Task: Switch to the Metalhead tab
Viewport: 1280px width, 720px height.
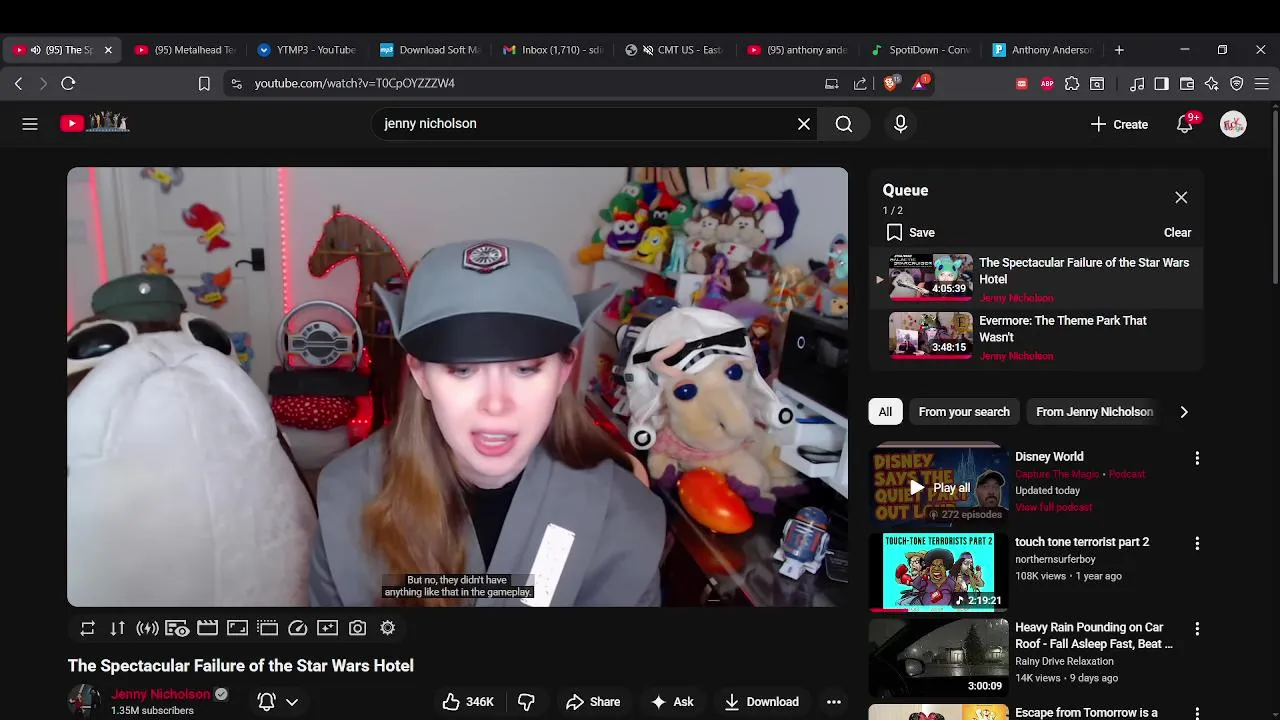Action: coord(184,50)
